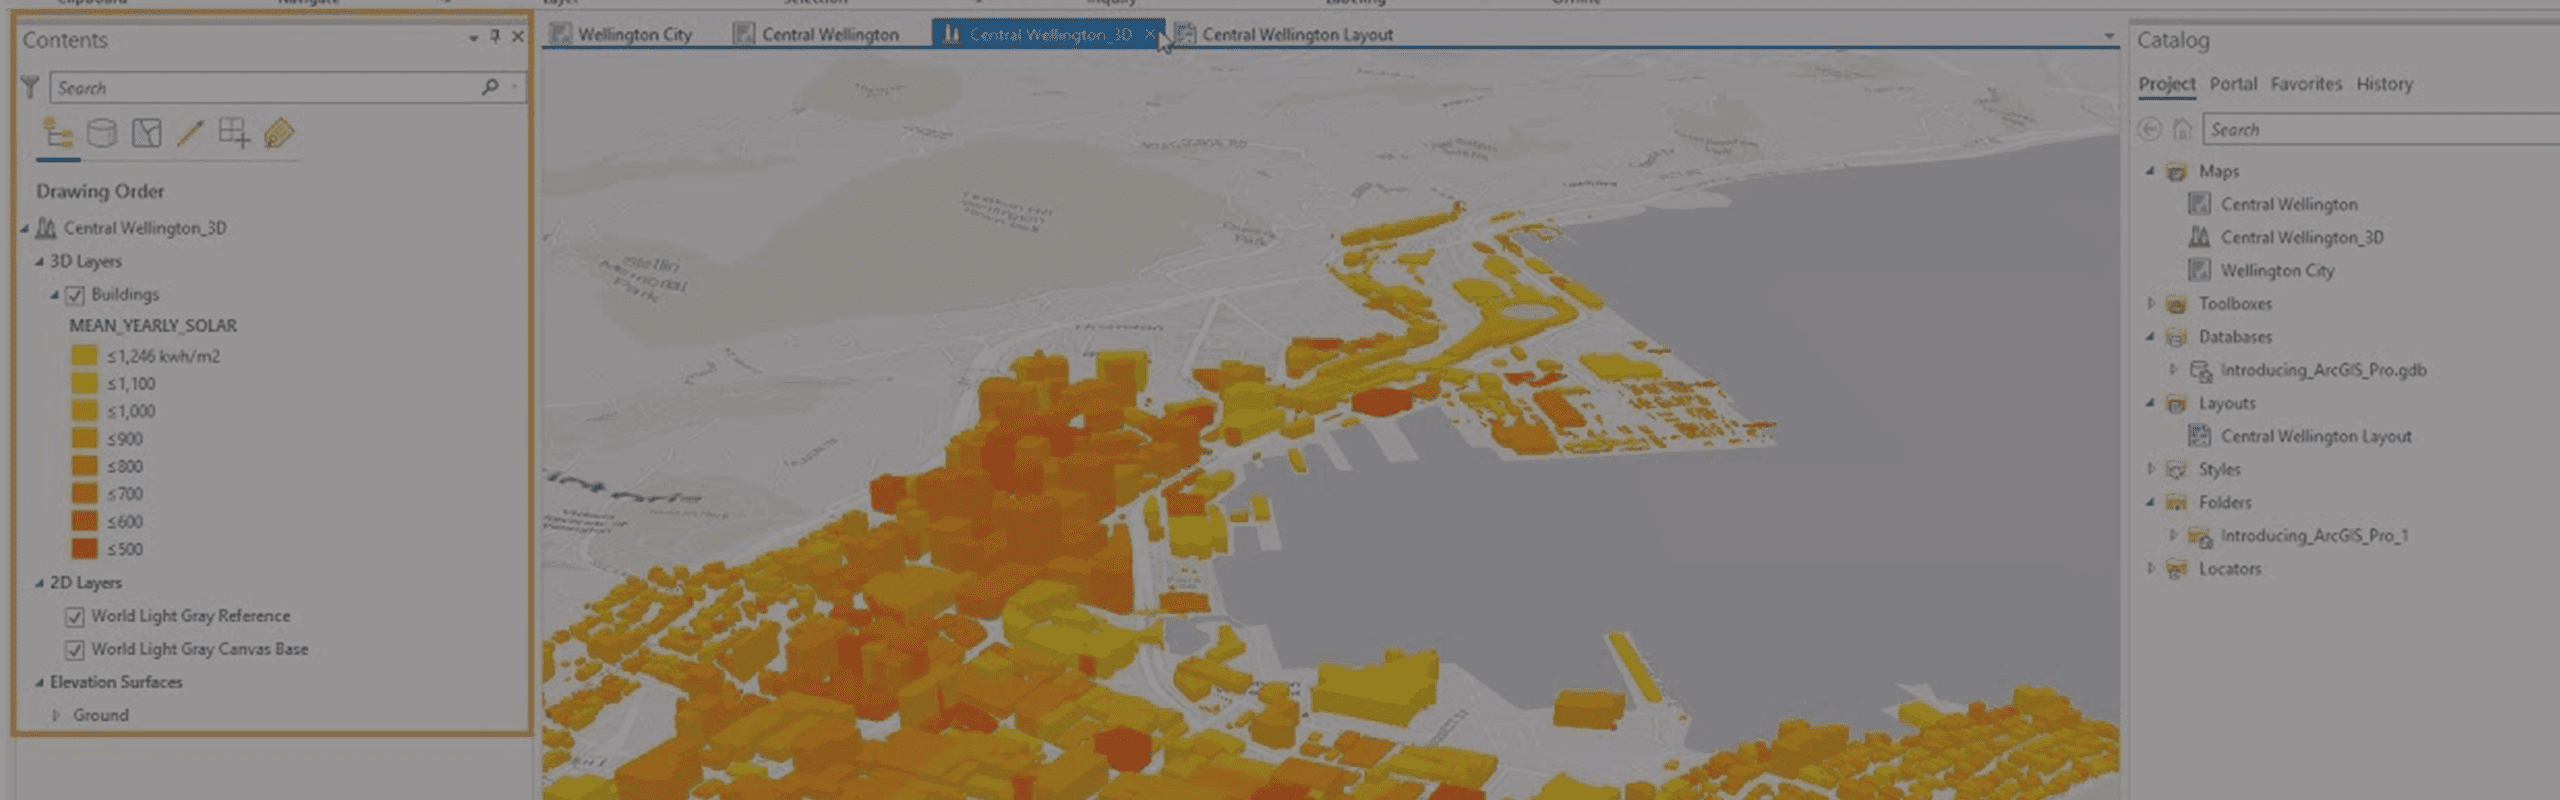Toggle World Light Gray Canvas Base checkbox

click(x=75, y=650)
